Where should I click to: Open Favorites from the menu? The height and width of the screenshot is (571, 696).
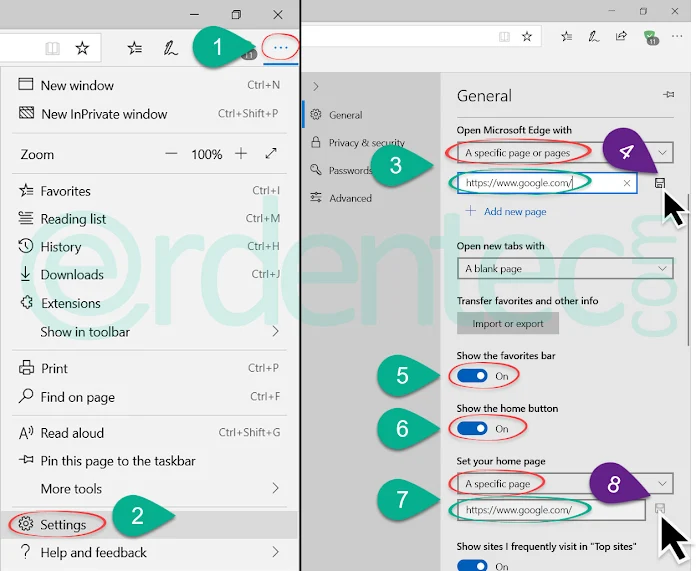(149, 191)
